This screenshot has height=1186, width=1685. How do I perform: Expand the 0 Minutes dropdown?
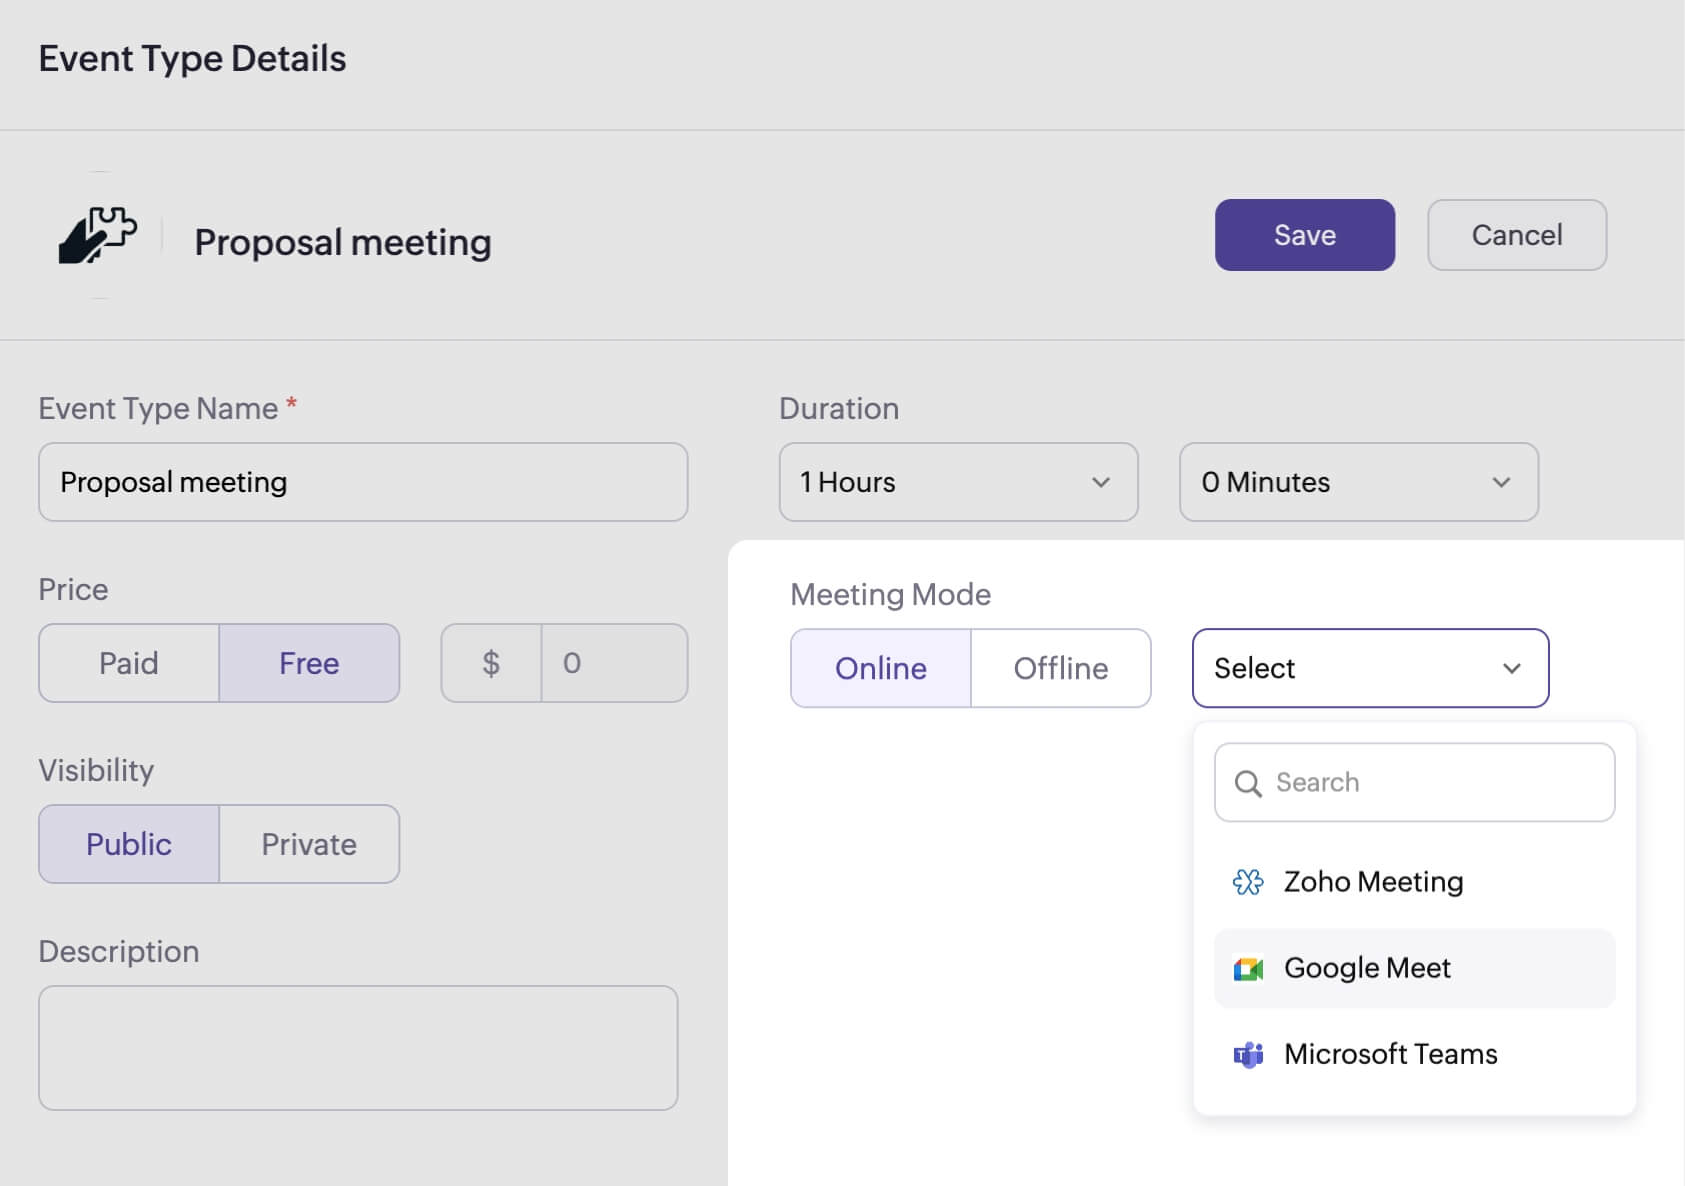[x=1358, y=482]
